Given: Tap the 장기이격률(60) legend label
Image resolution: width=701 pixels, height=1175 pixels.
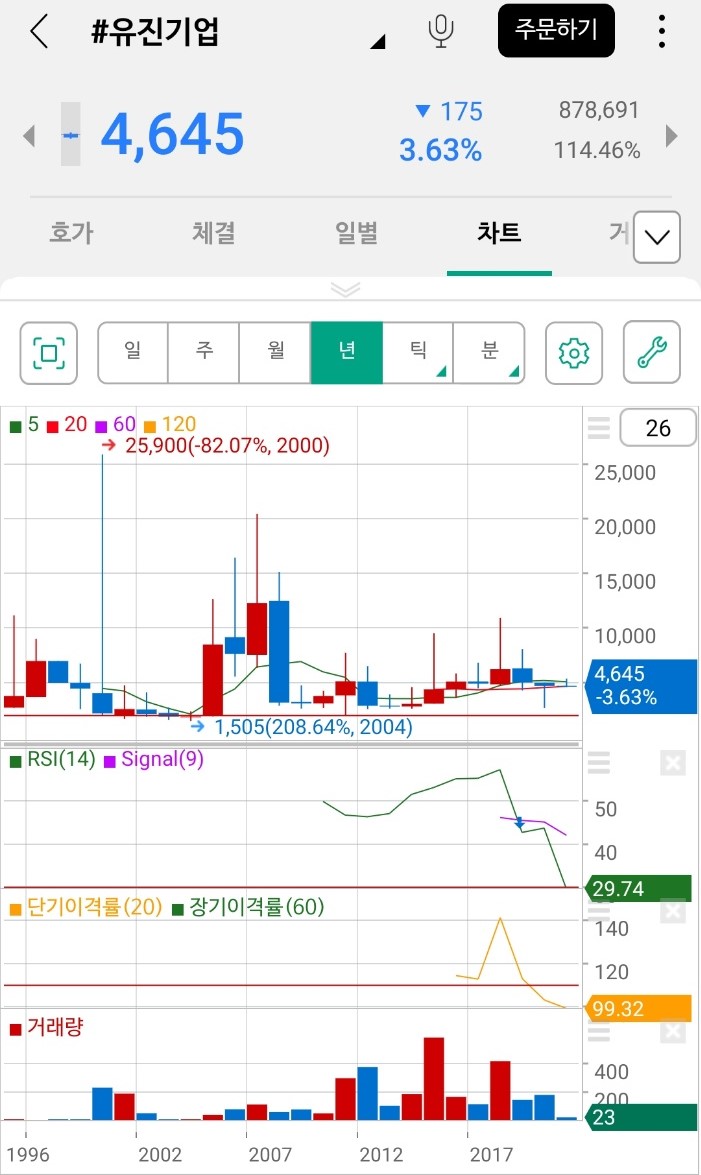Looking at the screenshot, I should coord(248,907).
